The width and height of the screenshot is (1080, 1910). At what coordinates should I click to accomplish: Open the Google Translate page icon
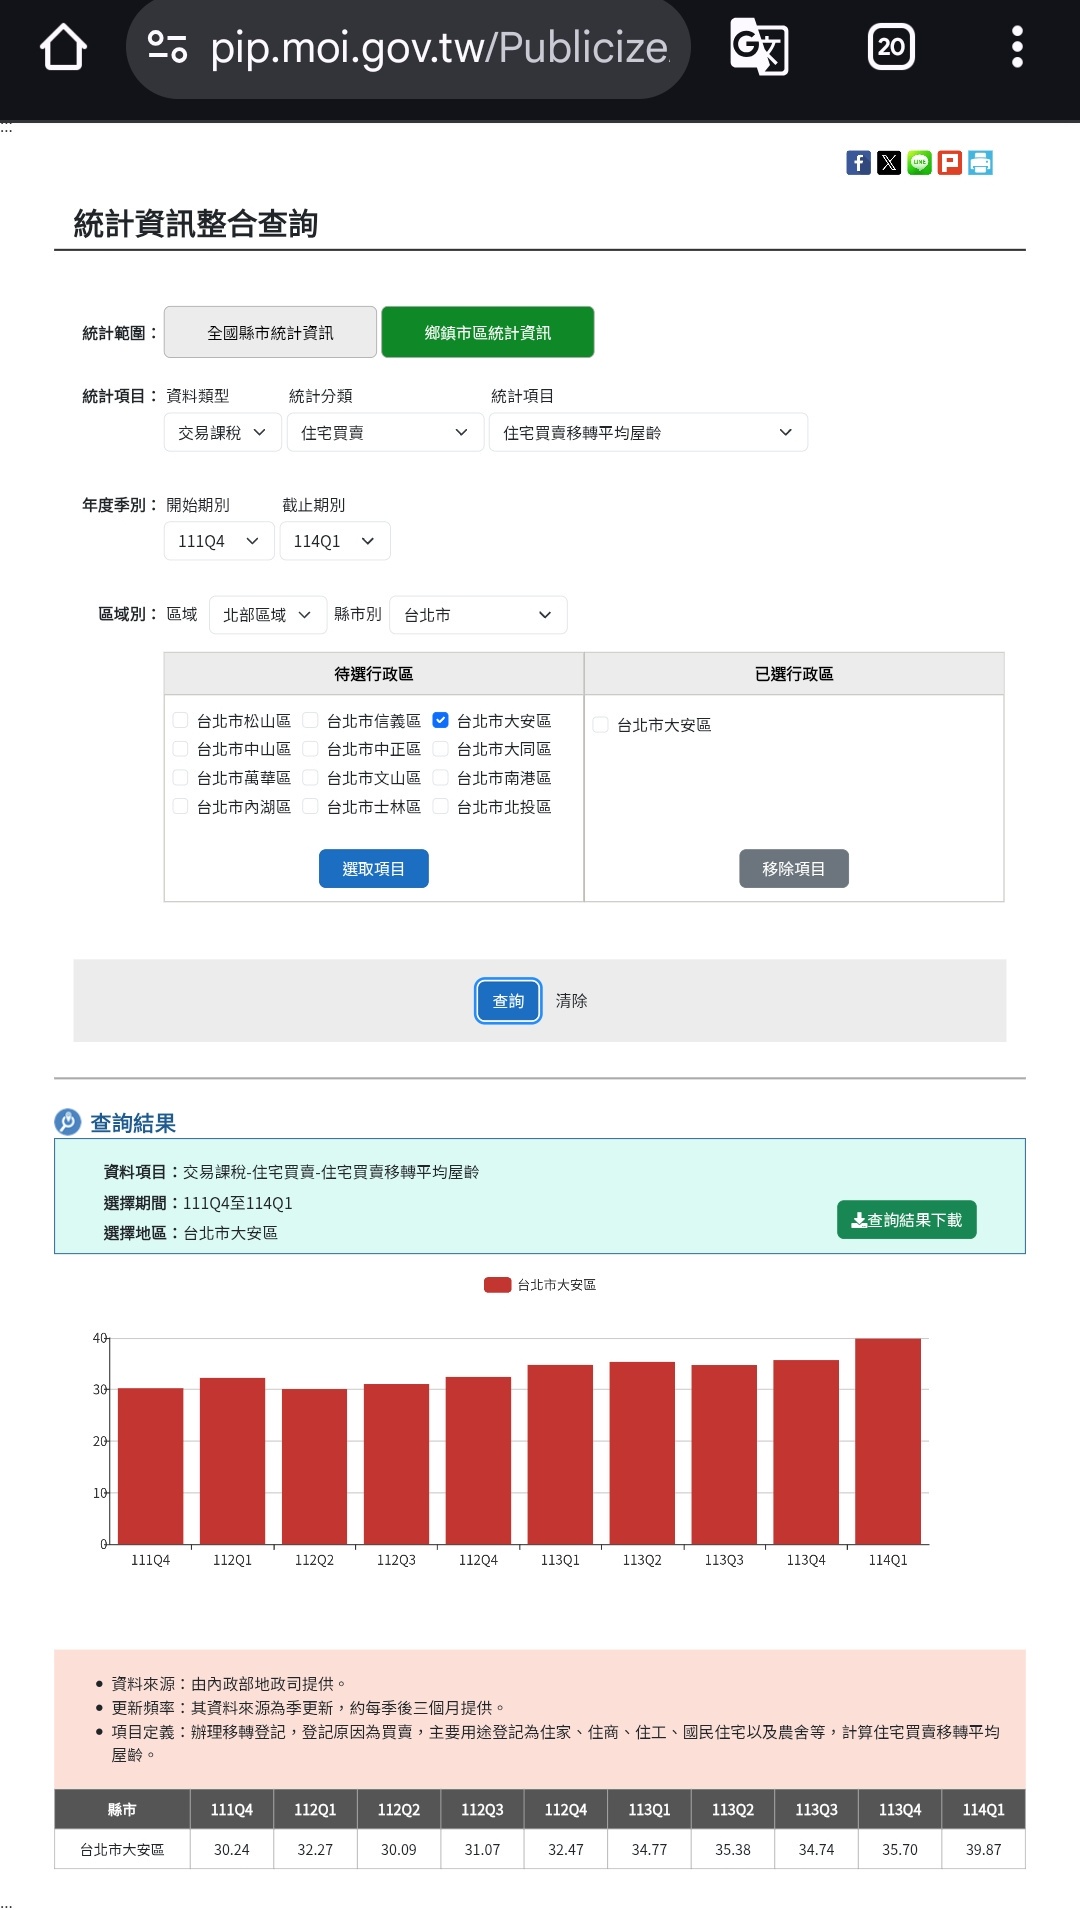(759, 47)
